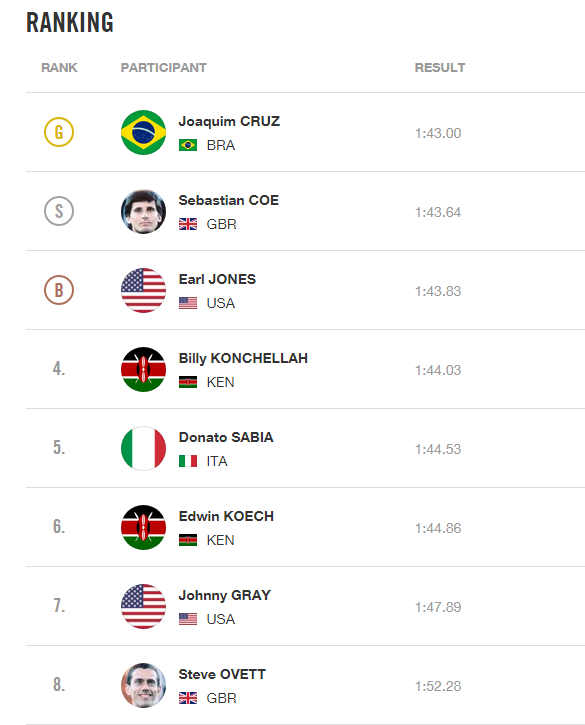
Task: Click the PARTICIPANT column header
Action: click(164, 68)
